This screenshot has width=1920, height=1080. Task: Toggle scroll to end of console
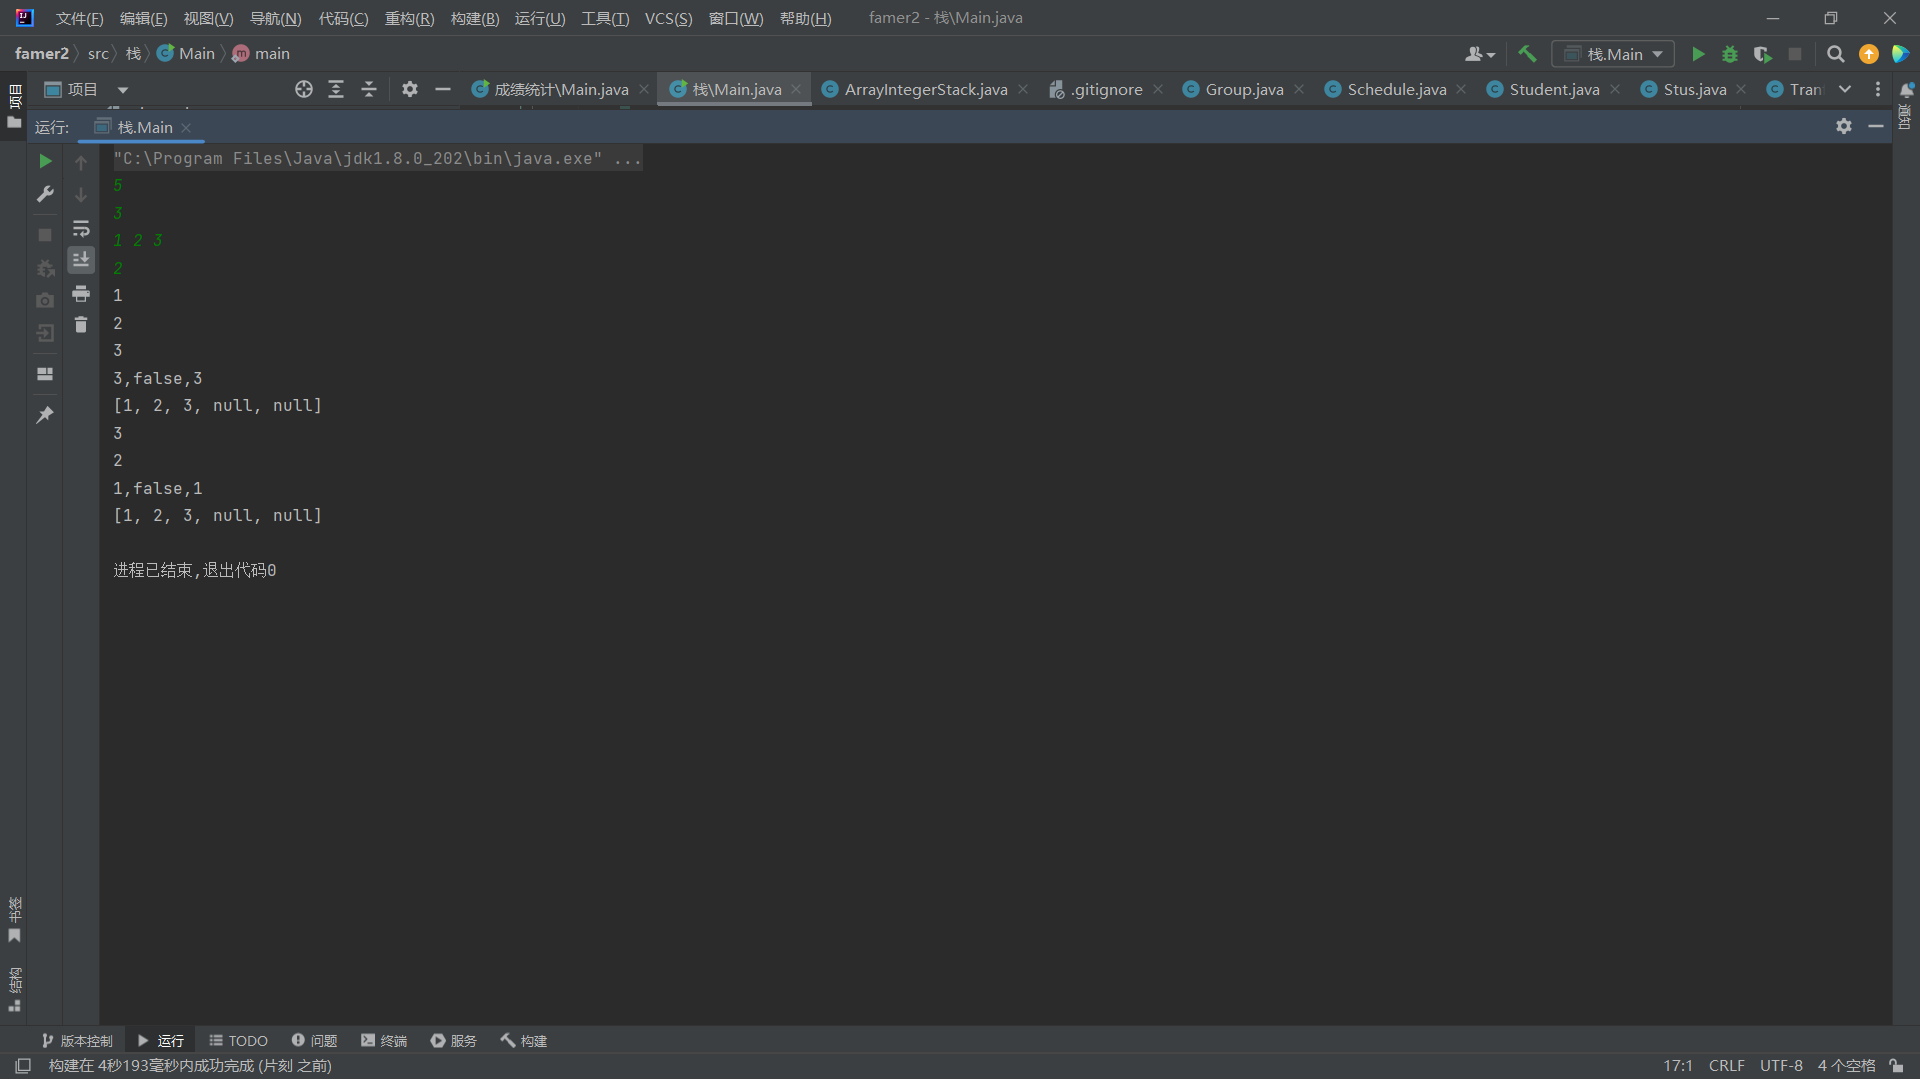pyautogui.click(x=81, y=260)
